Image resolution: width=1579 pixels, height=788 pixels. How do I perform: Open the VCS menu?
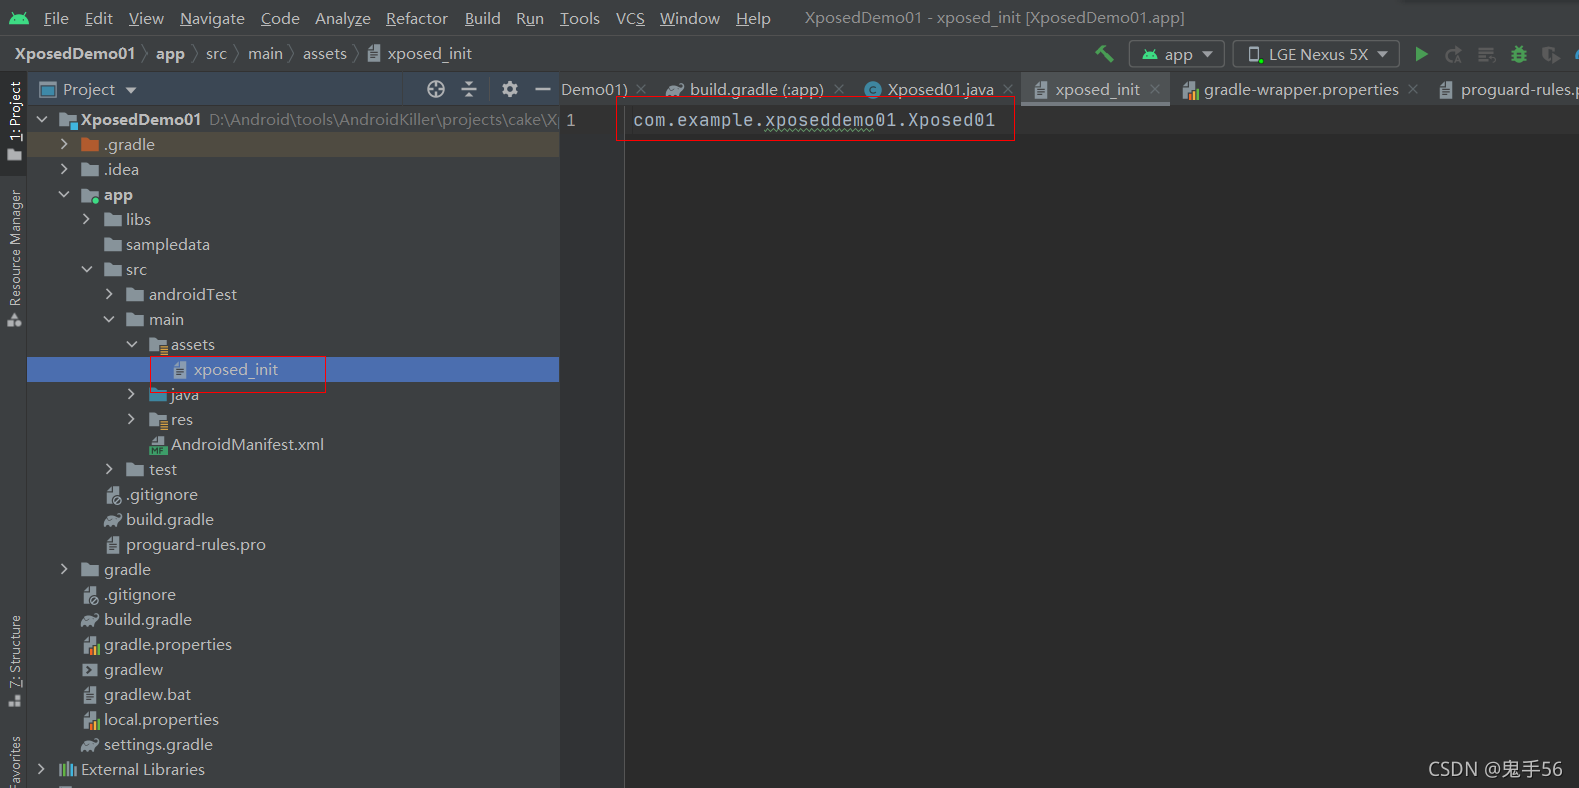[x=630, y=18]
